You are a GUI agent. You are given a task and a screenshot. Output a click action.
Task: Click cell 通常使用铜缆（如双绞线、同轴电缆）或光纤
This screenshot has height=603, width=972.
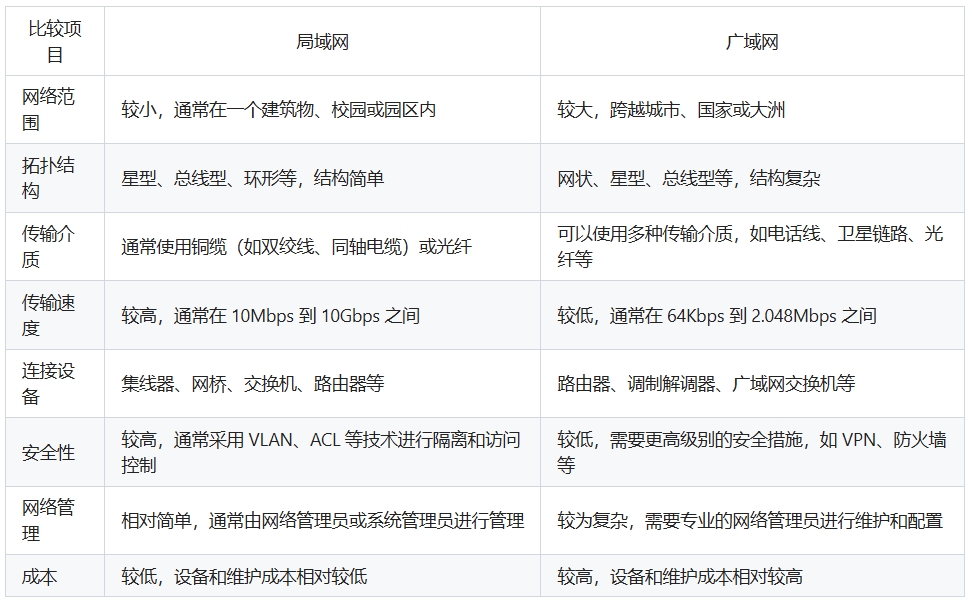coord(322,247)
